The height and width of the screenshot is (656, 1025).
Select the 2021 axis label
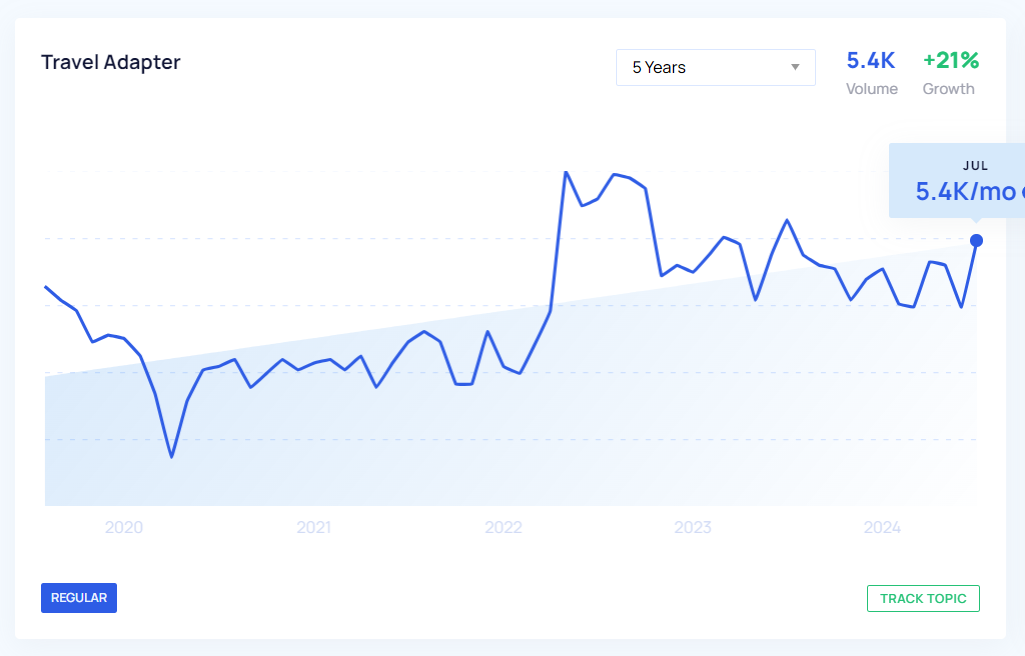[x=314, y=528]
